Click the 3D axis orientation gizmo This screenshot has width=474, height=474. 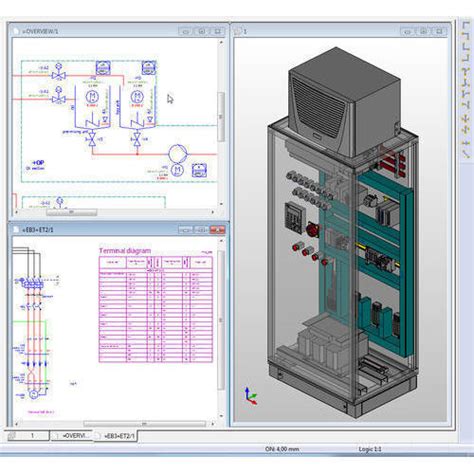click(251, 396)
